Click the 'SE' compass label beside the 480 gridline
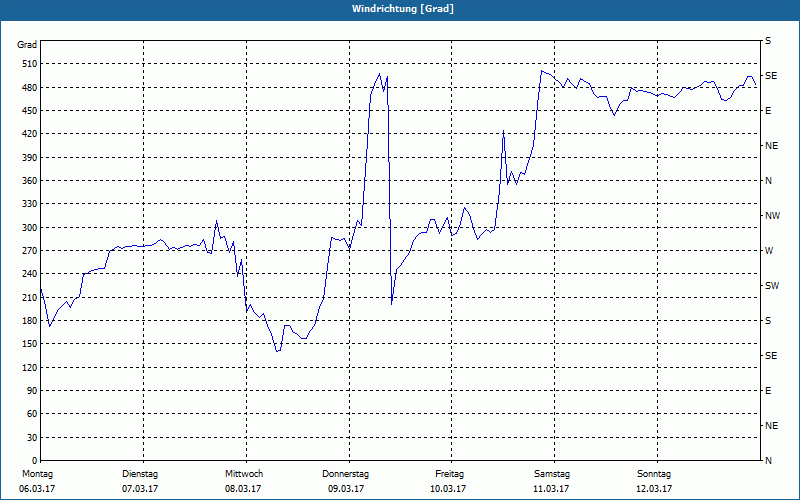 771,76
